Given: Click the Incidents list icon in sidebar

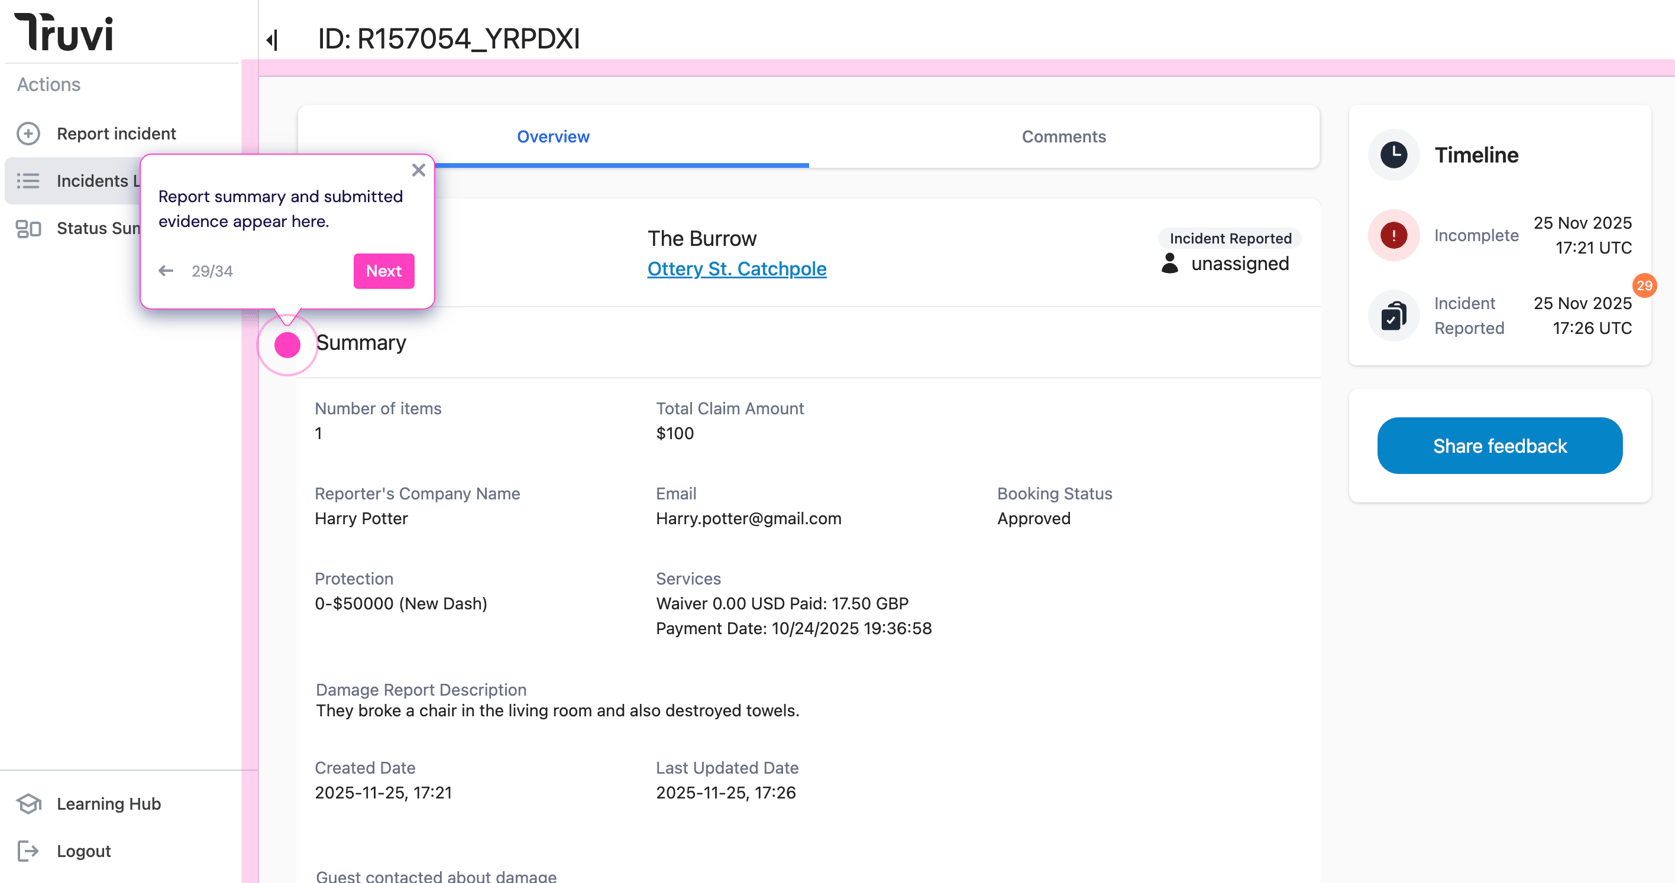Looking at the screenshot, I should tap(28, 181).
